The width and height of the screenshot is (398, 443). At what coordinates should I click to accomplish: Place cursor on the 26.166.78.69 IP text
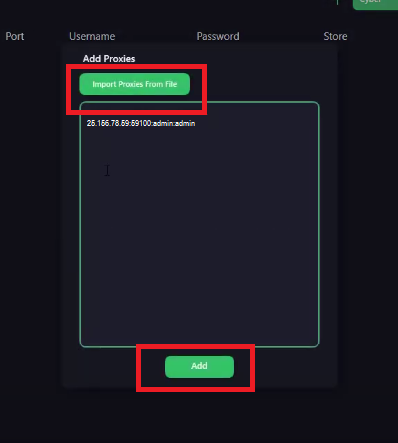coord(108,123)
